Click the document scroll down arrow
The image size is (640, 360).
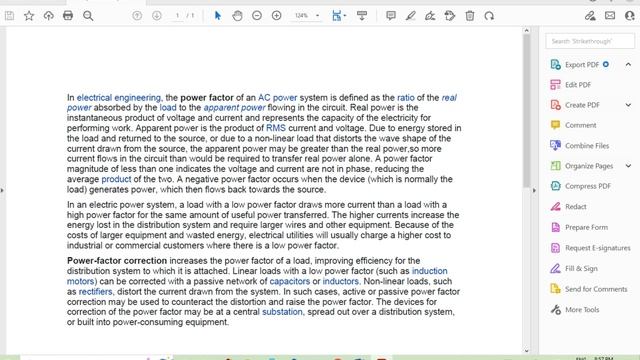click(527, 351)
